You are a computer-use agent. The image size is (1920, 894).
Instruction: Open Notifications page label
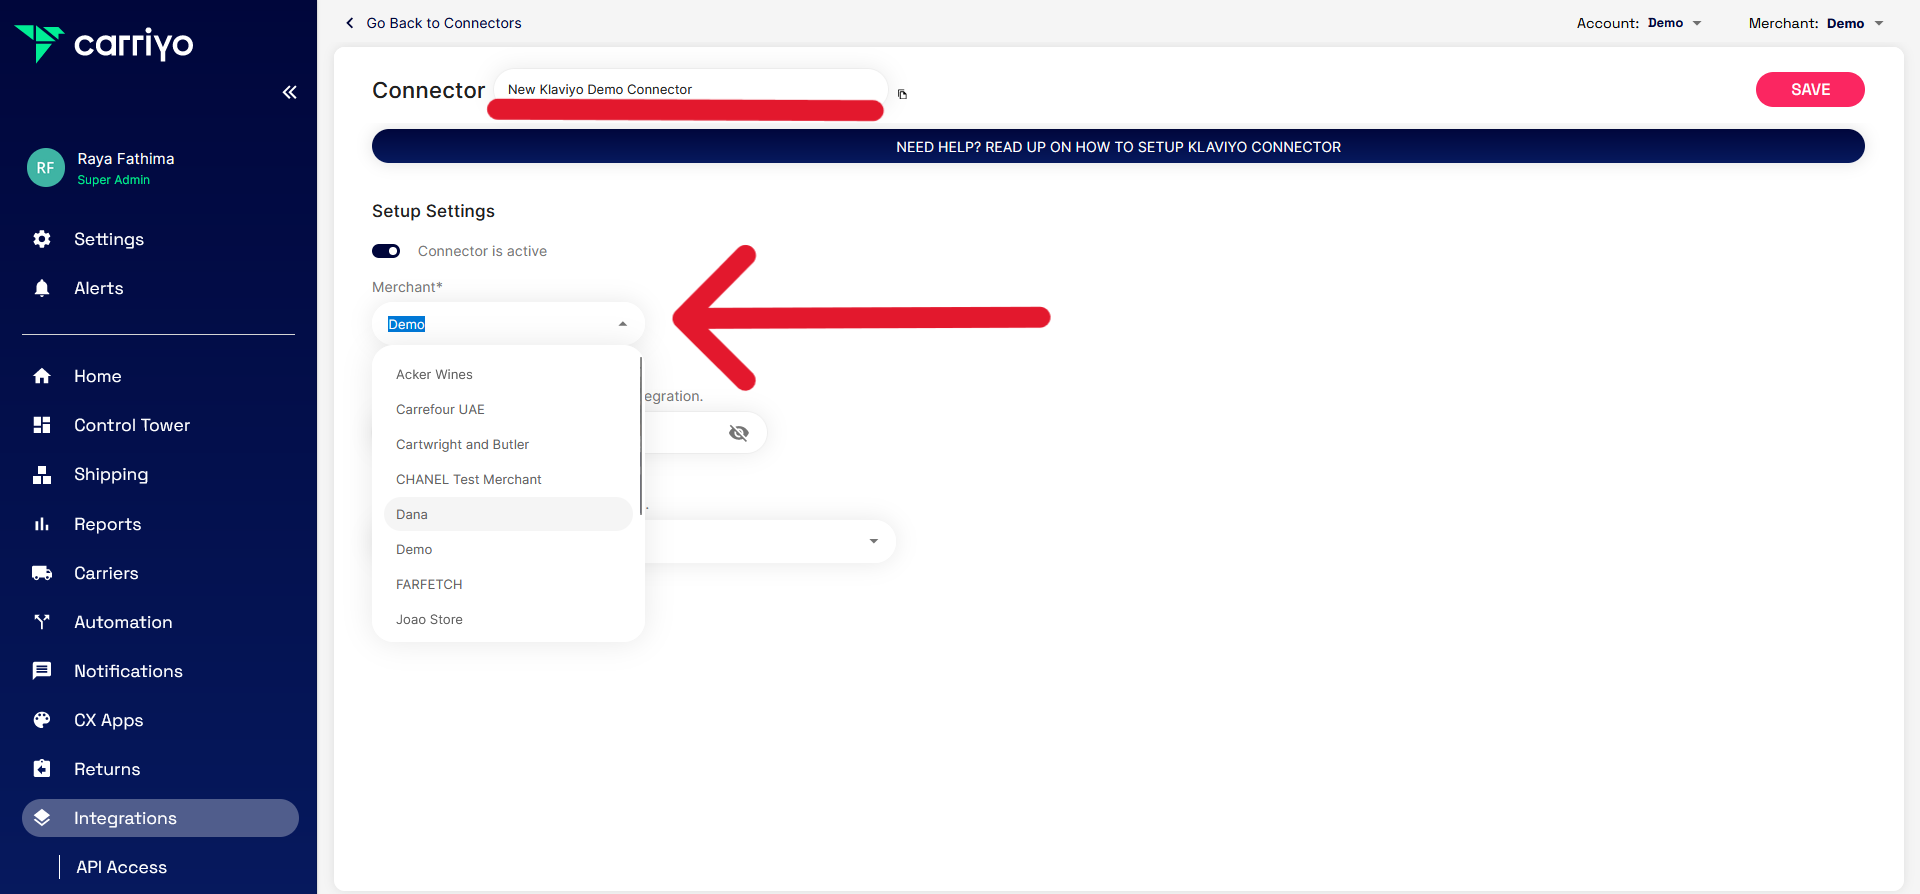(x=128, y=671)
